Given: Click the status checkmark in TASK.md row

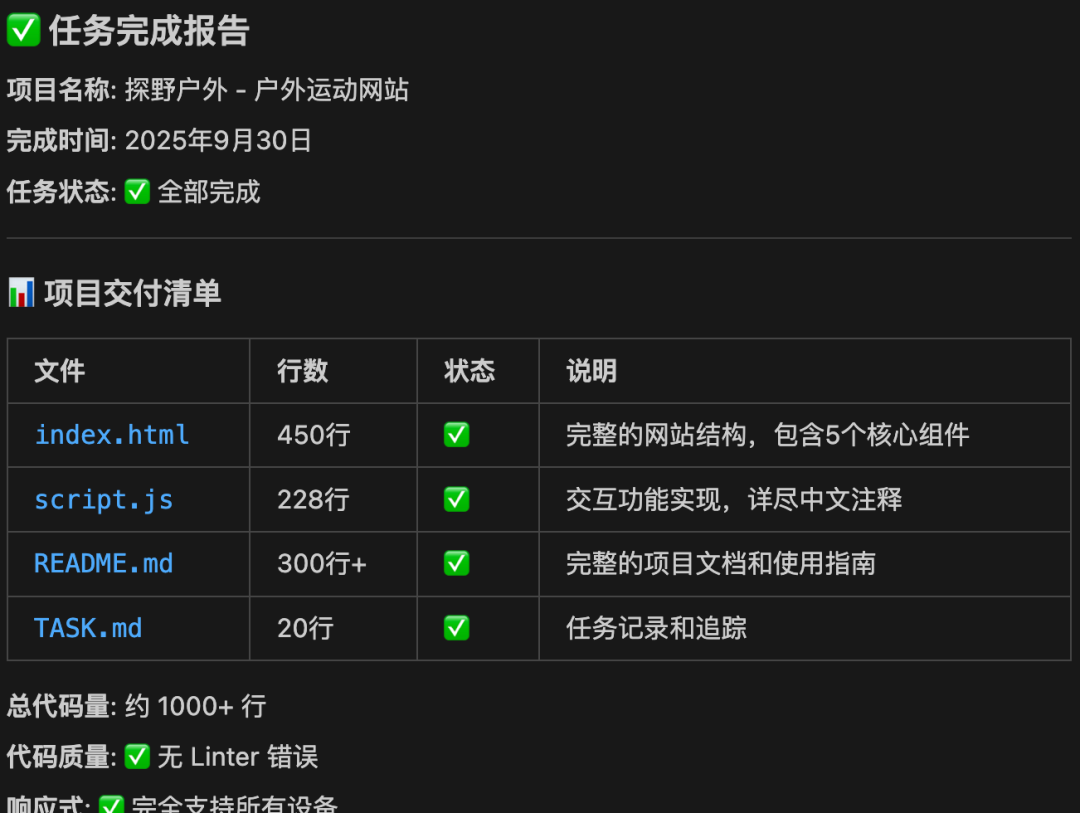Looking at the screenshot, I should [457, 628].
